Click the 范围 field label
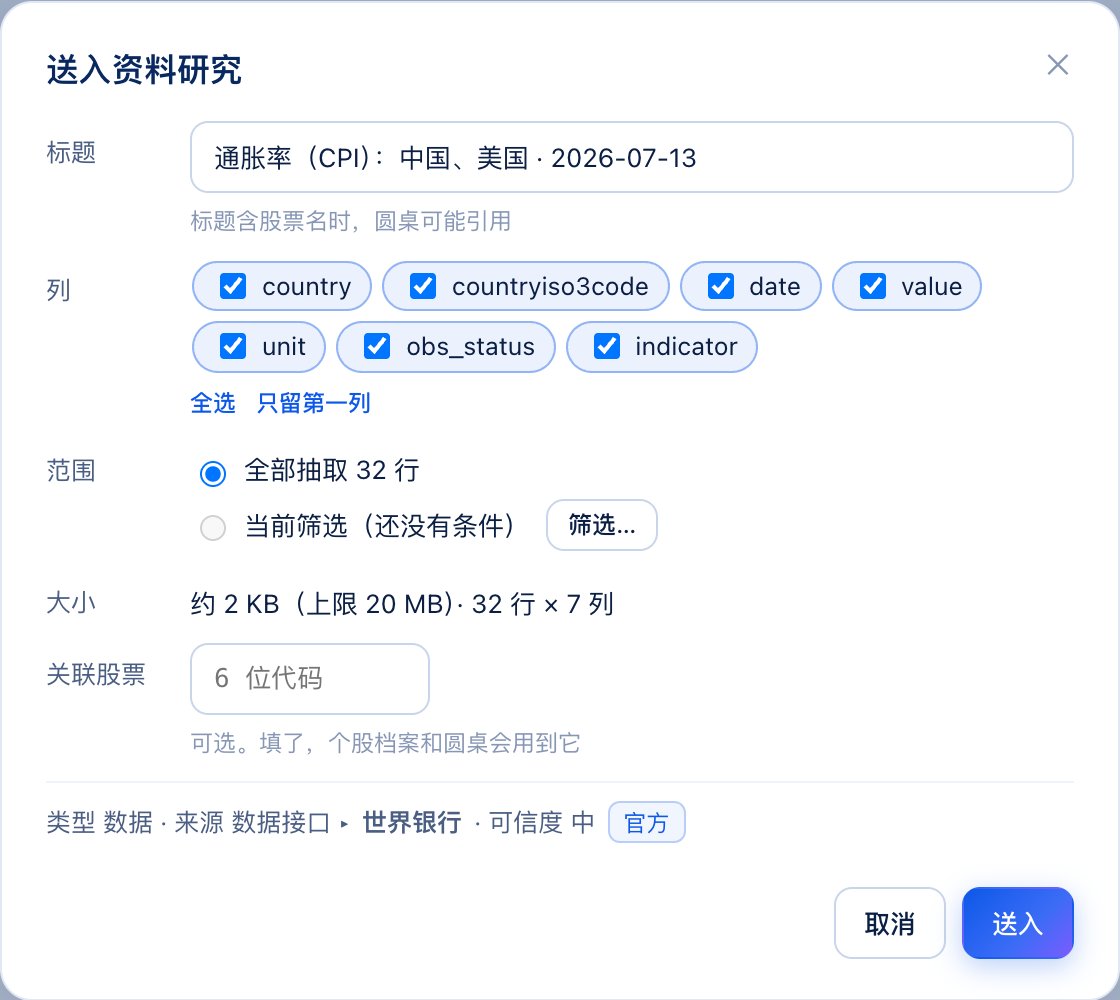 coord(71,471)
